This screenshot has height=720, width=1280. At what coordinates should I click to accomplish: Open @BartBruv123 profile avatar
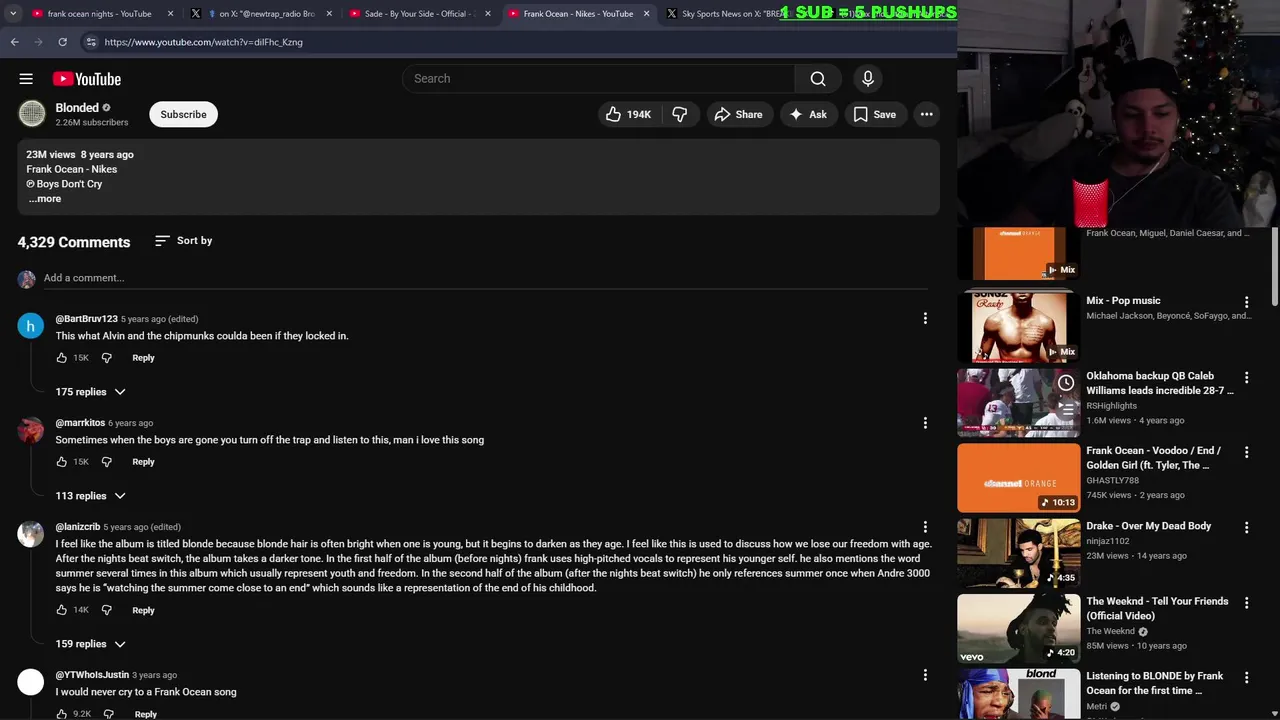coord(31,326)
